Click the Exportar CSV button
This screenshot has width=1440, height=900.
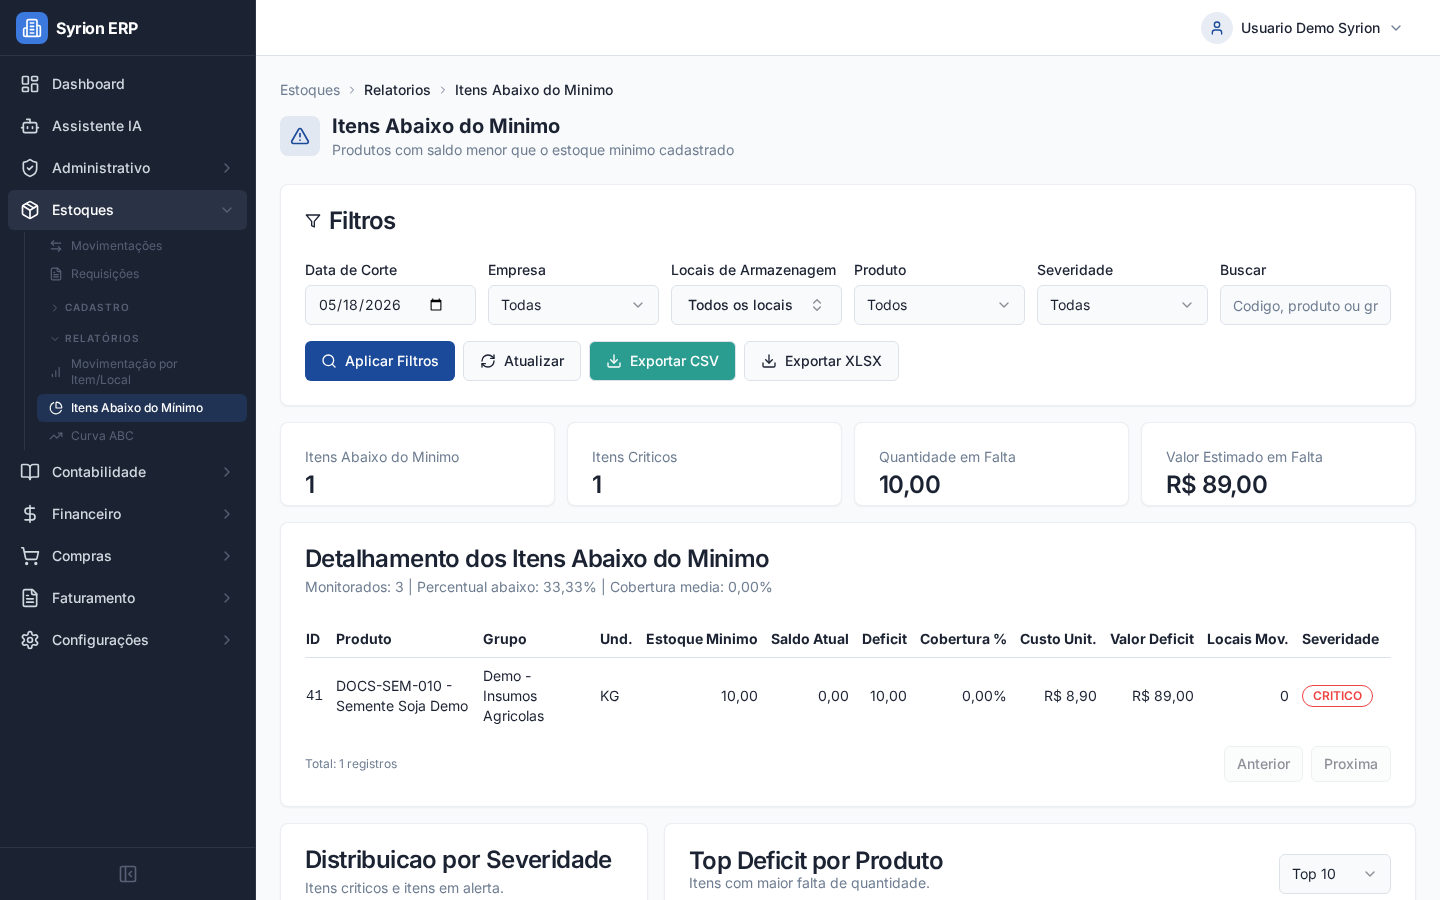tap(662, 361)
